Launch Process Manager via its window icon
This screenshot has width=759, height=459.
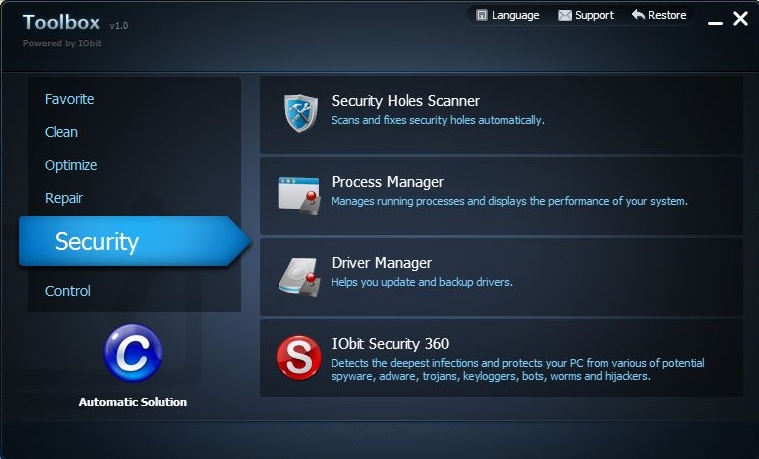[299, 196]
